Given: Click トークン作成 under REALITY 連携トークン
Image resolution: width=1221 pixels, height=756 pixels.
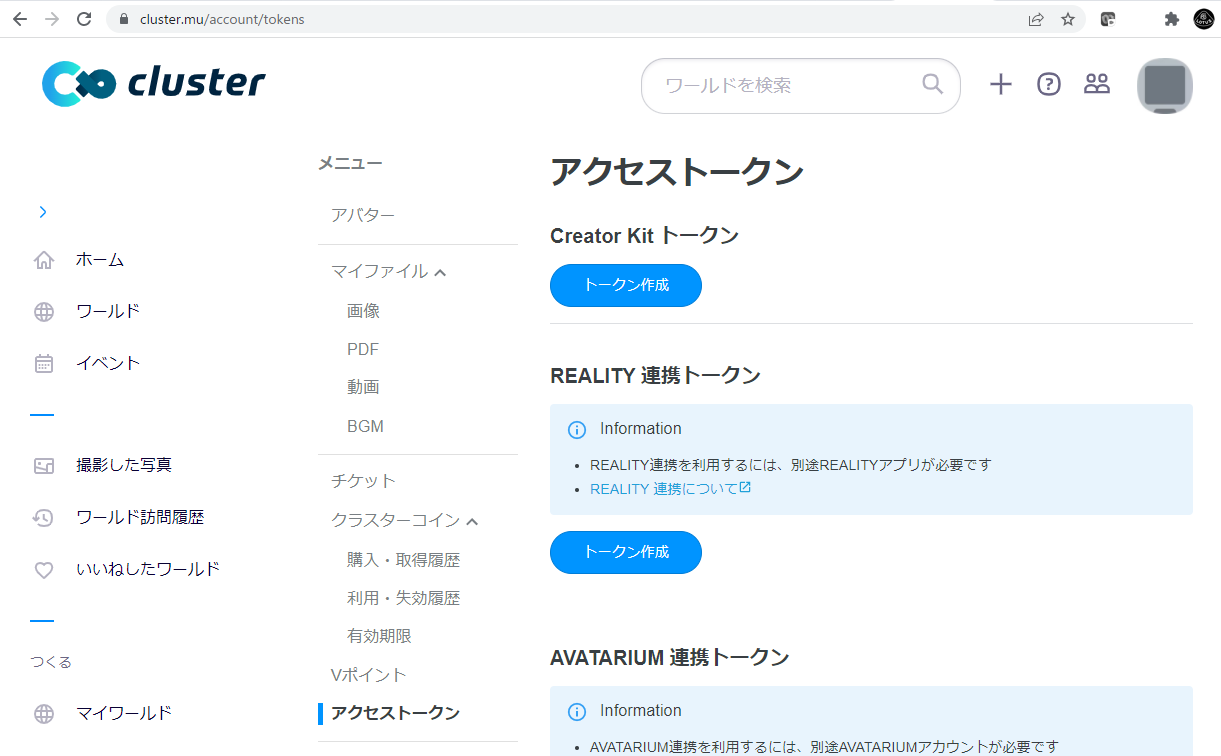Looking at the screenshot, I should [x=625, y=552].
